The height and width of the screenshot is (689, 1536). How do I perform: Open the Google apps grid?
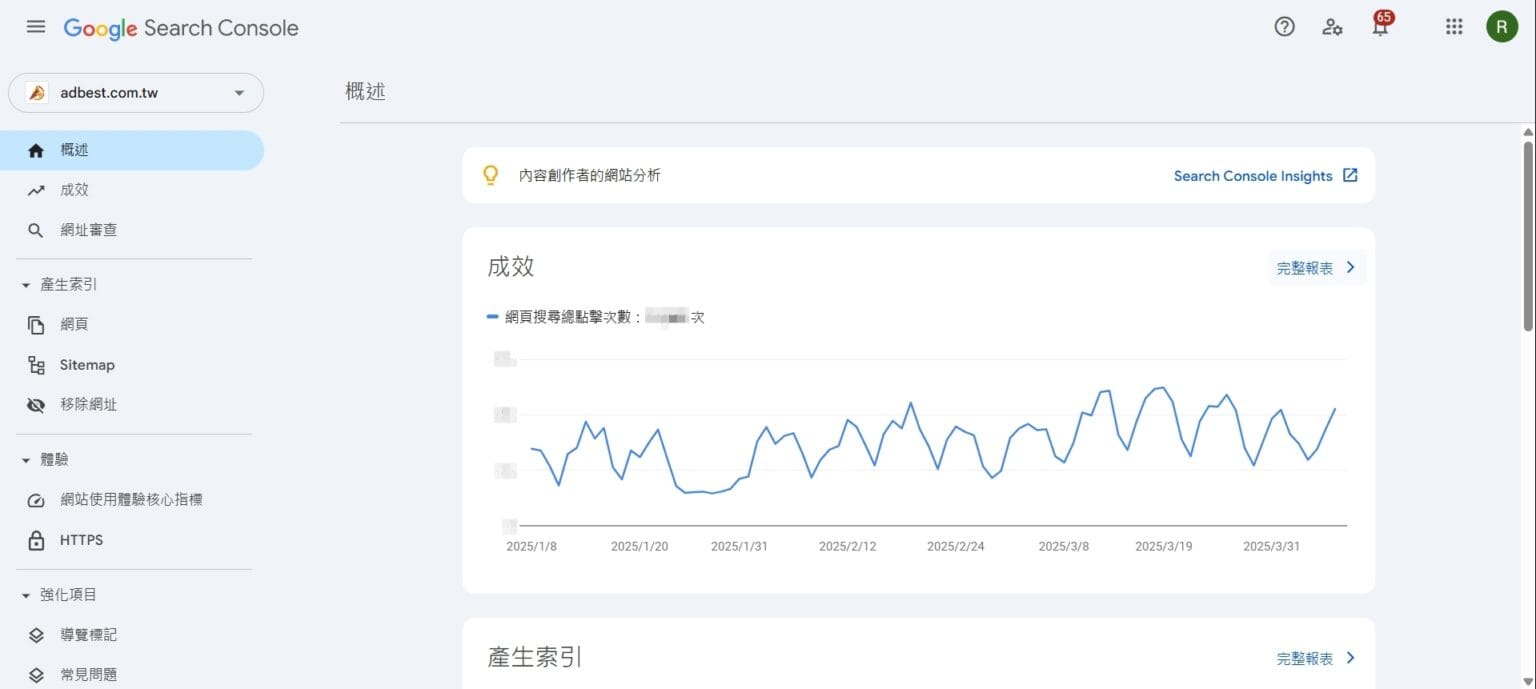tap(1454, 27)
